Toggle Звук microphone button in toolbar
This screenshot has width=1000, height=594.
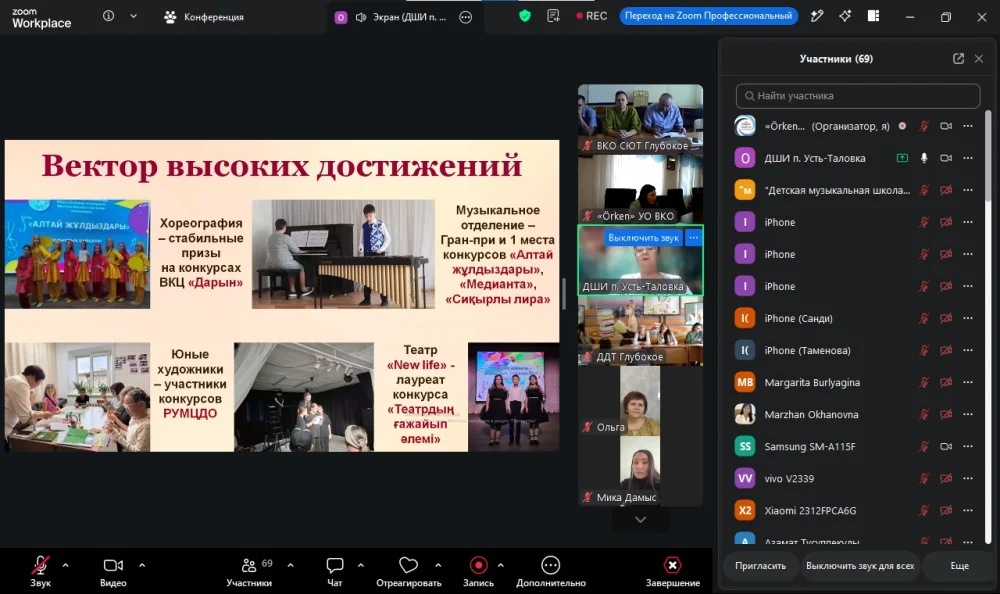click(40, 571)
